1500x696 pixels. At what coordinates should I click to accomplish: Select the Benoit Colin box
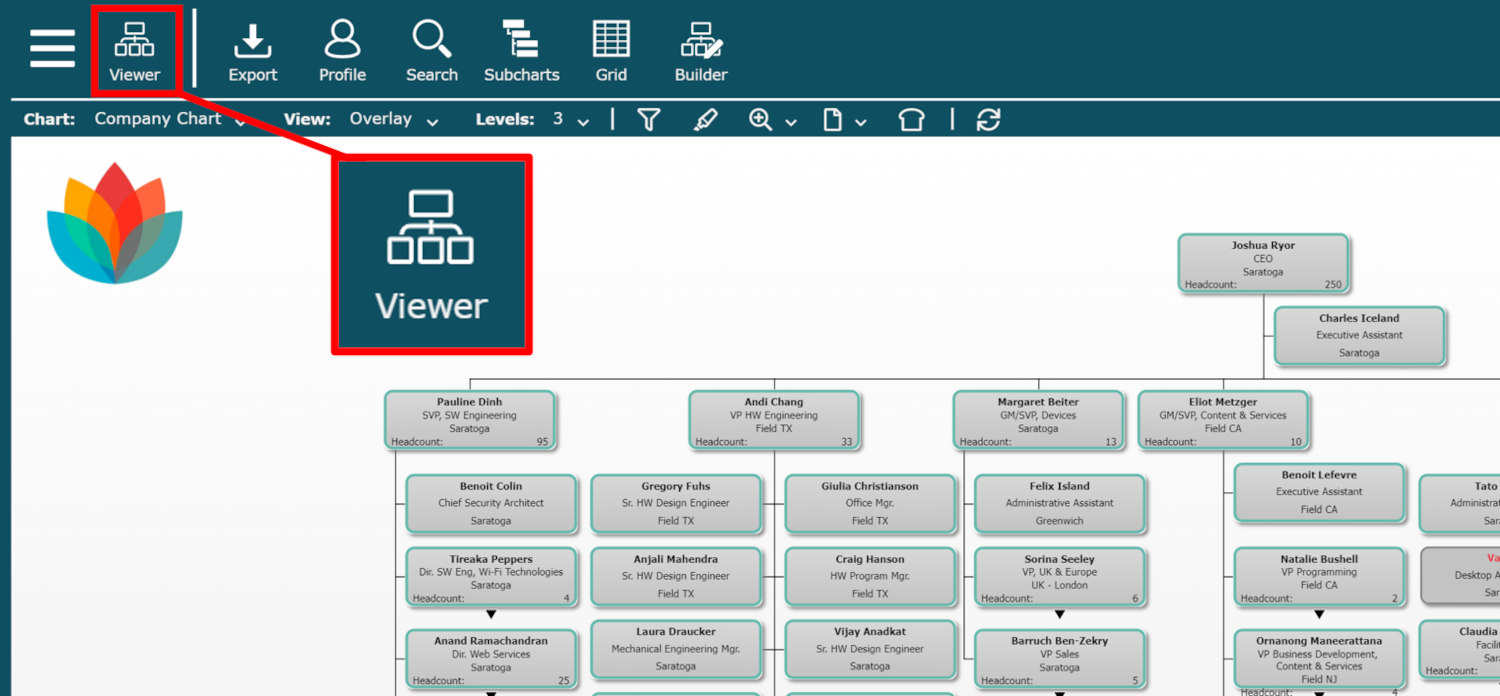pyautogui.click(x=491, y=503)
